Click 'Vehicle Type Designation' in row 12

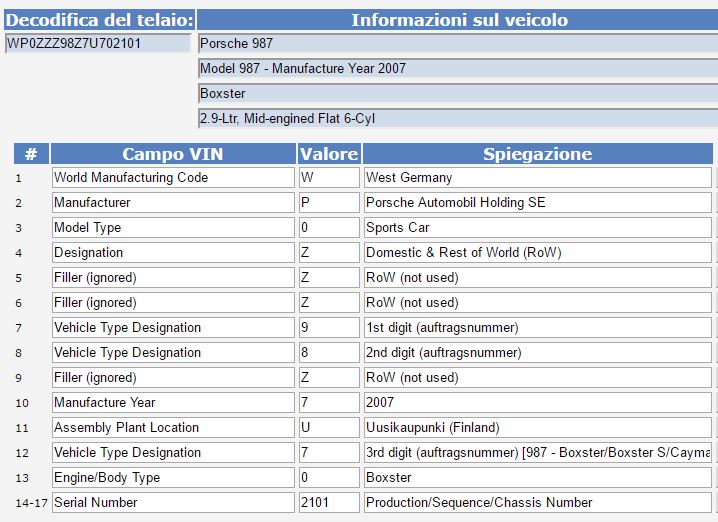tap(173, 452)
